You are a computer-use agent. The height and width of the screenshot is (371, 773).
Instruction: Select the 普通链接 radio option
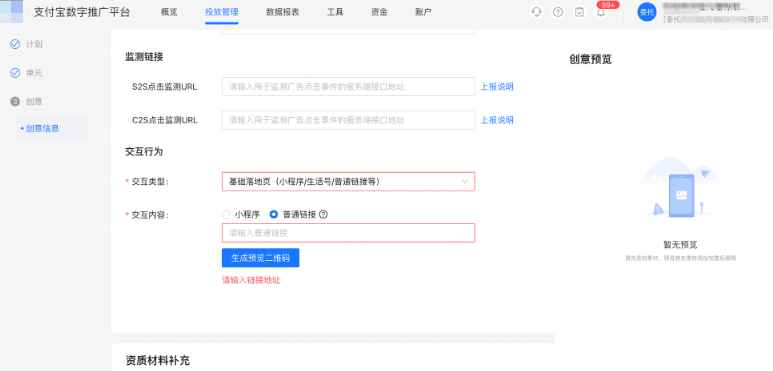click(x=274, y=214)
